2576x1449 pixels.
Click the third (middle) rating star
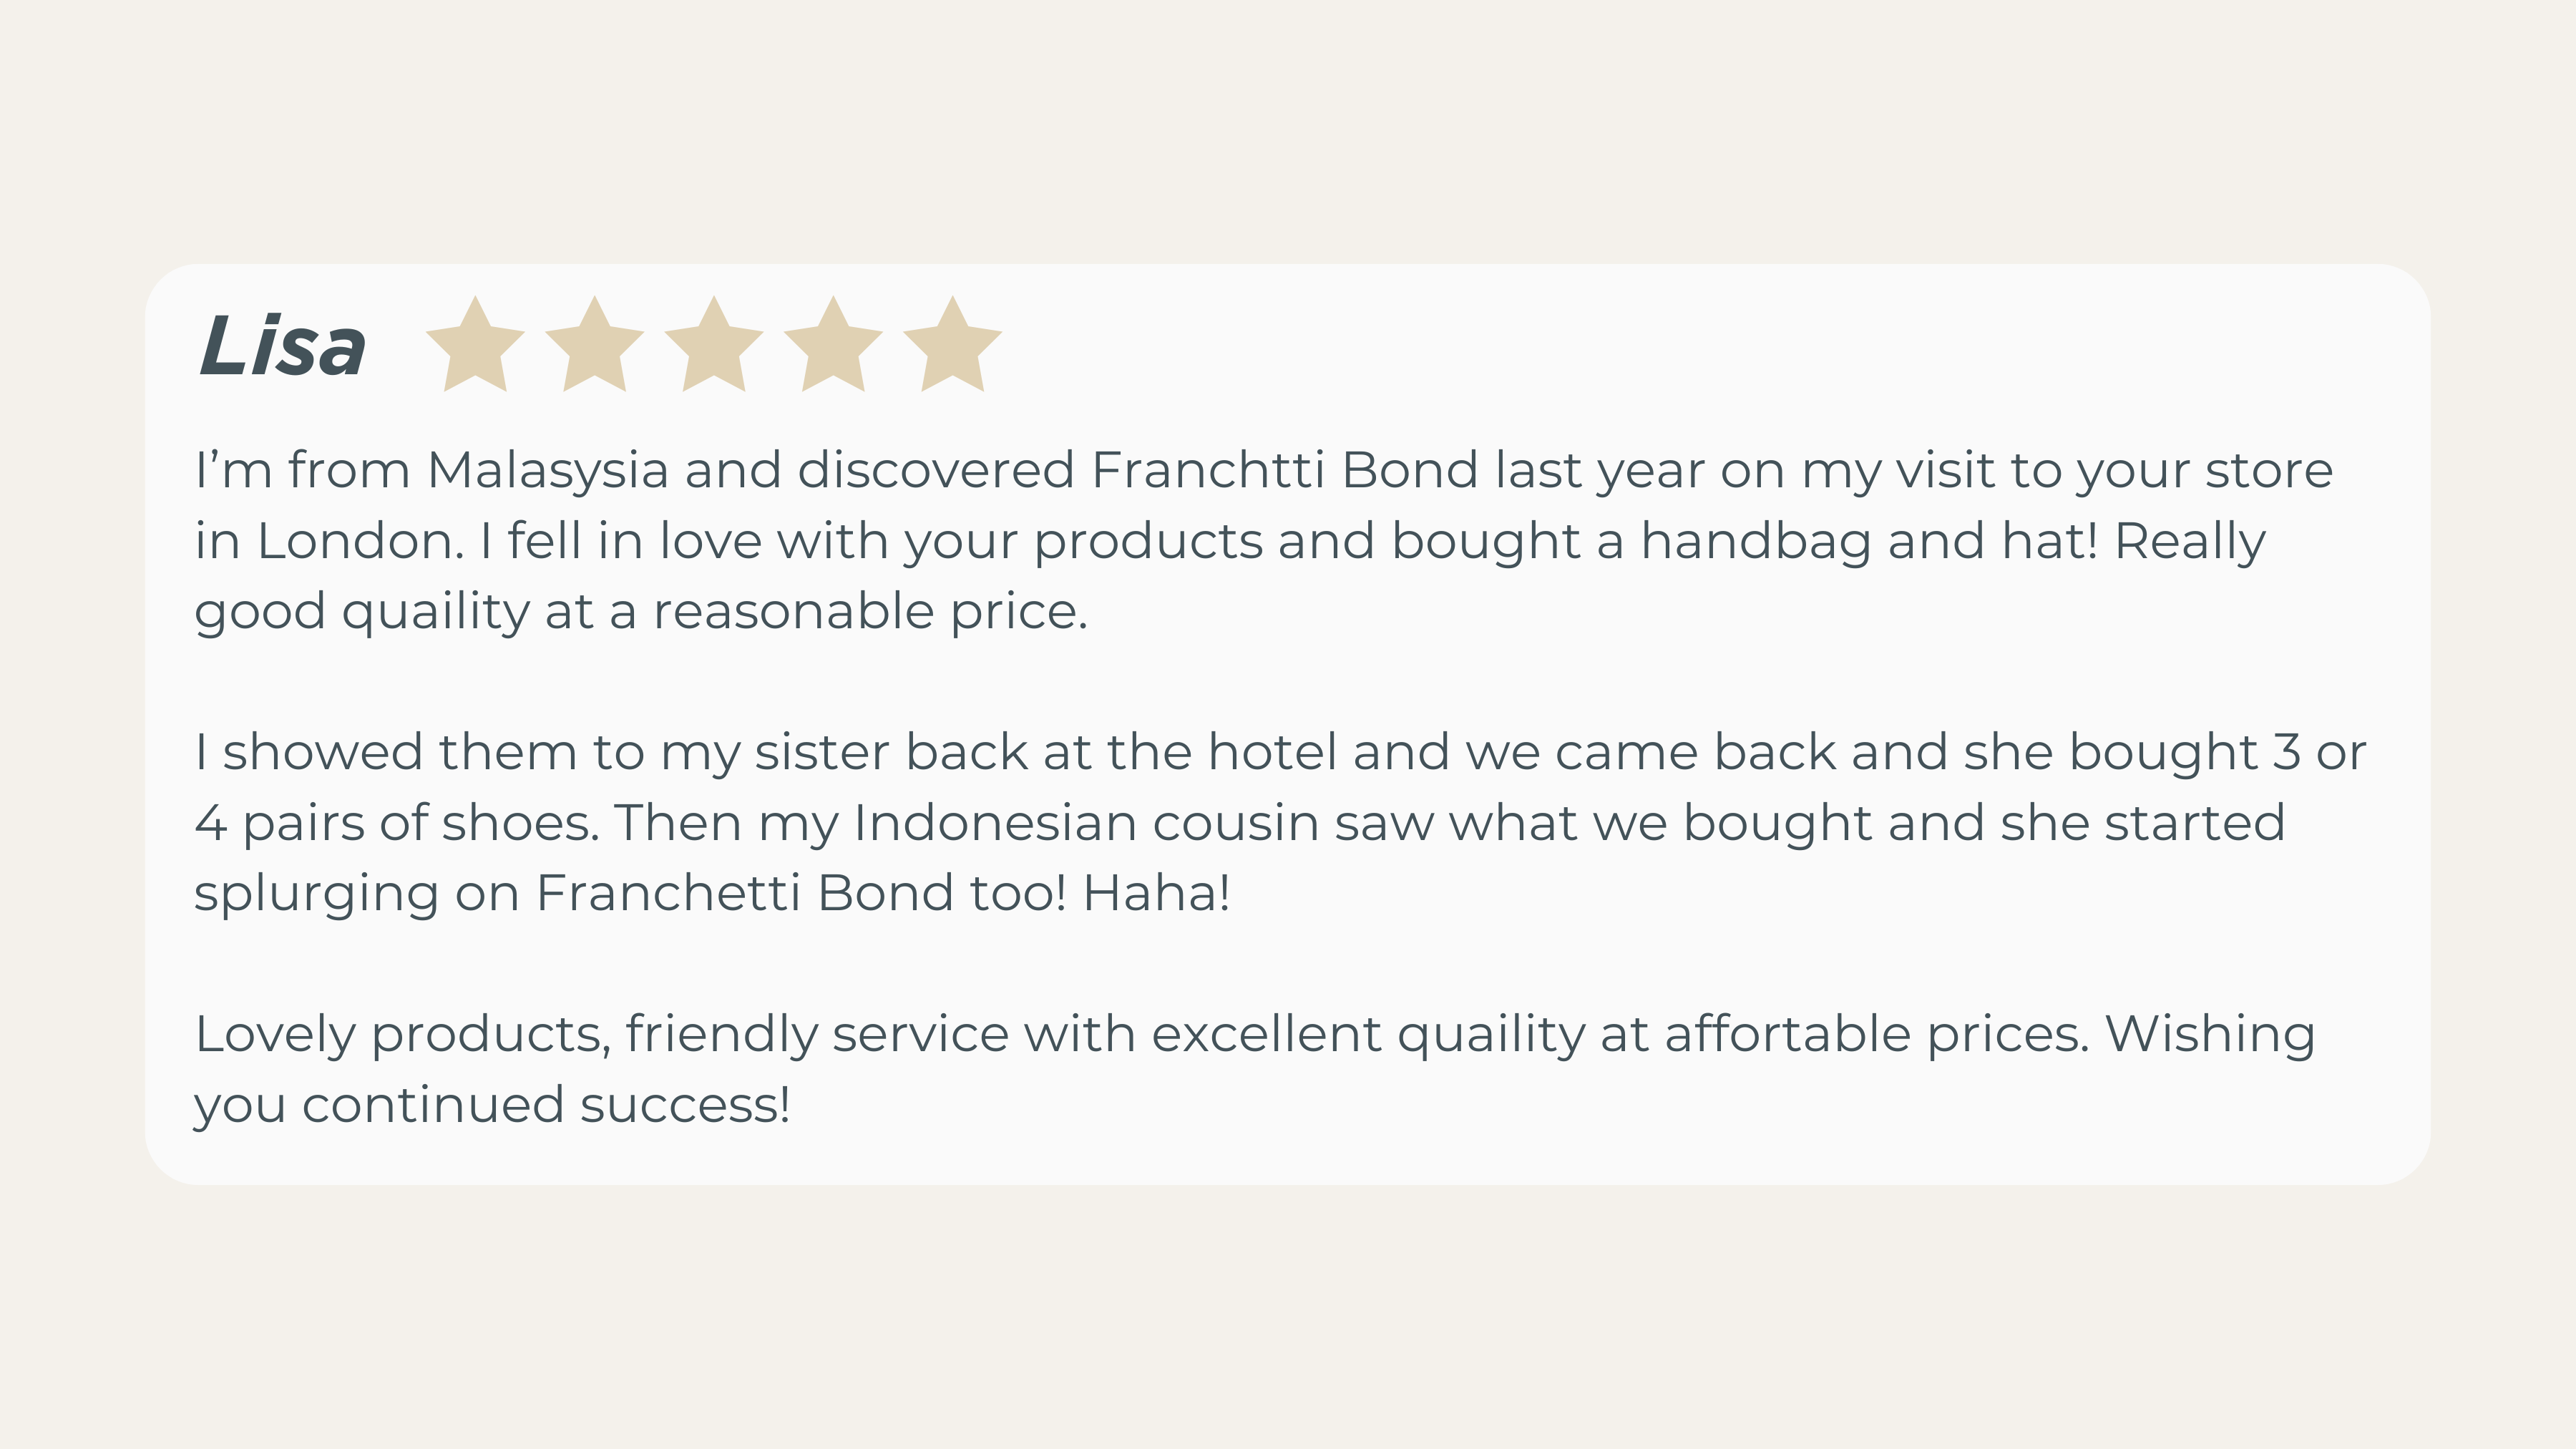[713, 347]
